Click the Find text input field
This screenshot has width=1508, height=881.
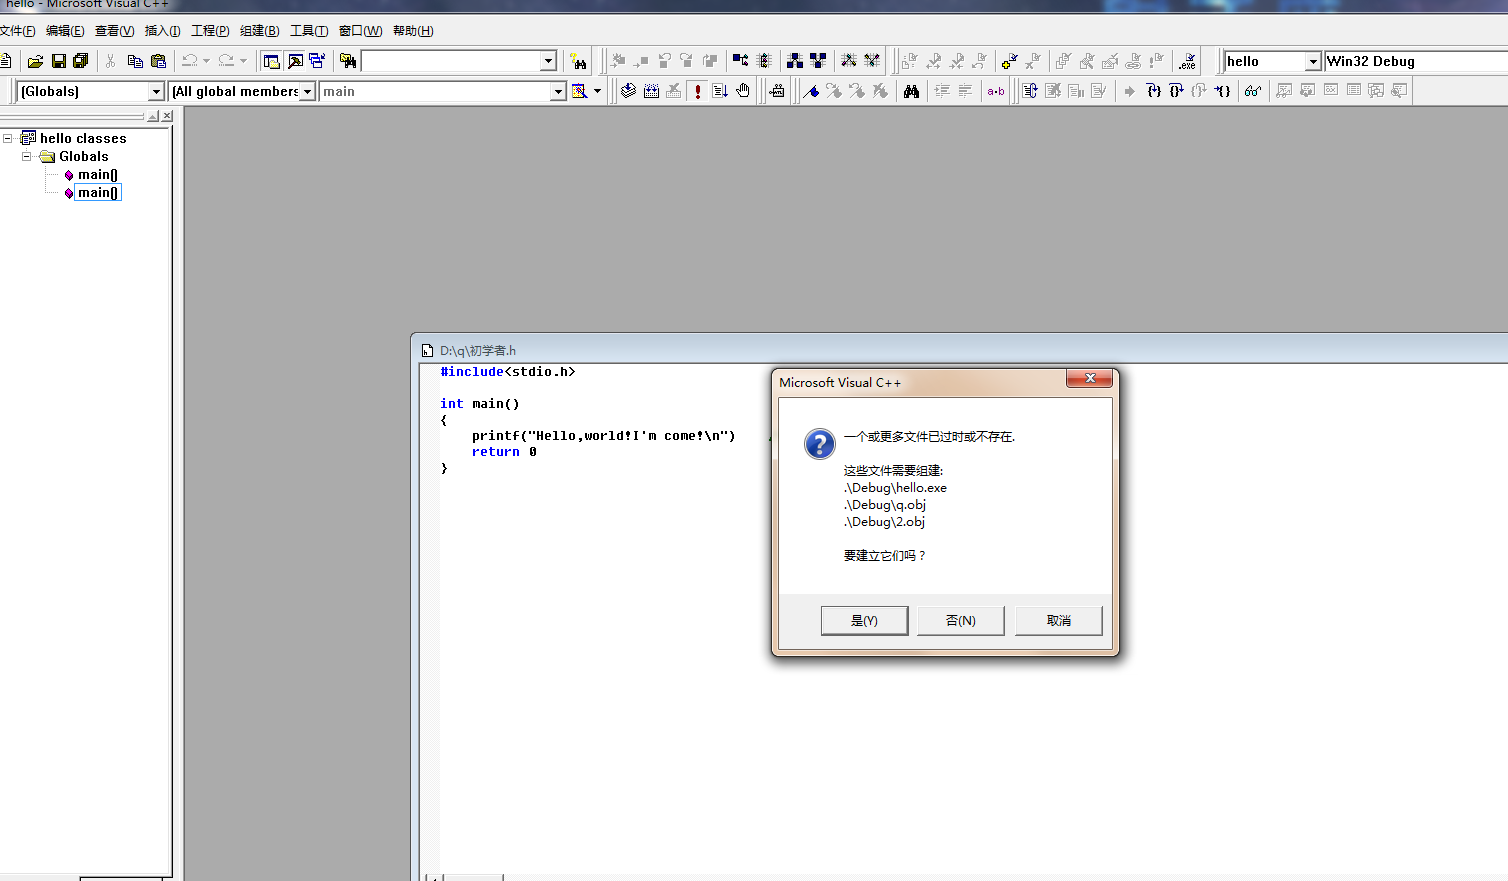(451, 61)
